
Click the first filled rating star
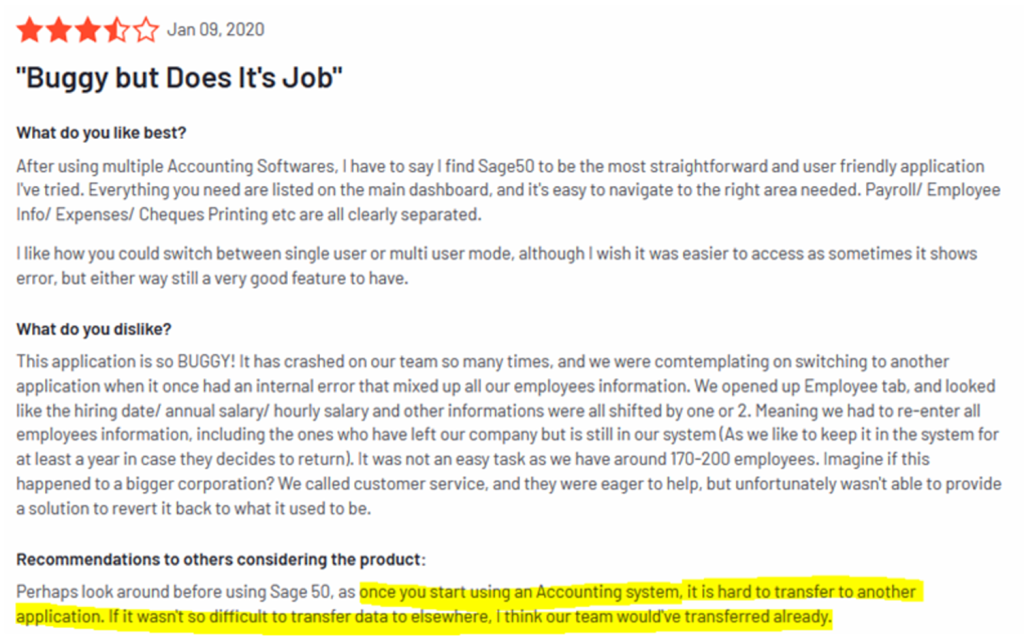point(29,30)
